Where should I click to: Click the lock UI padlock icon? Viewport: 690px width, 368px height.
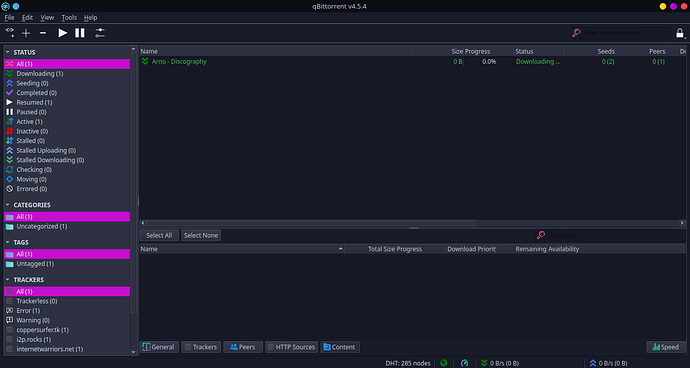[680, 33]
